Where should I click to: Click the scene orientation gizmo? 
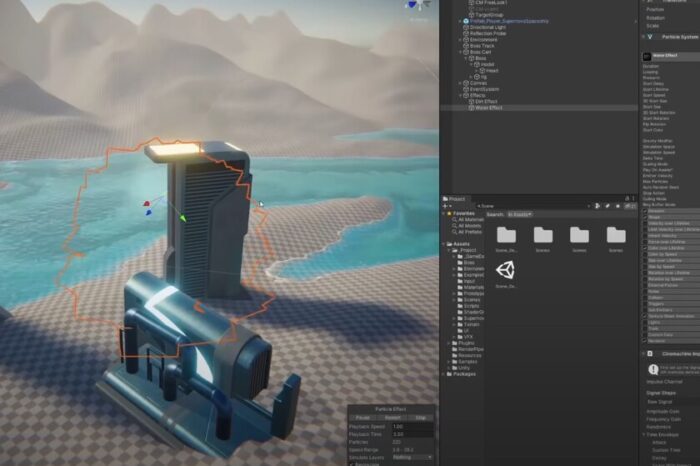[x=417, y=5]
